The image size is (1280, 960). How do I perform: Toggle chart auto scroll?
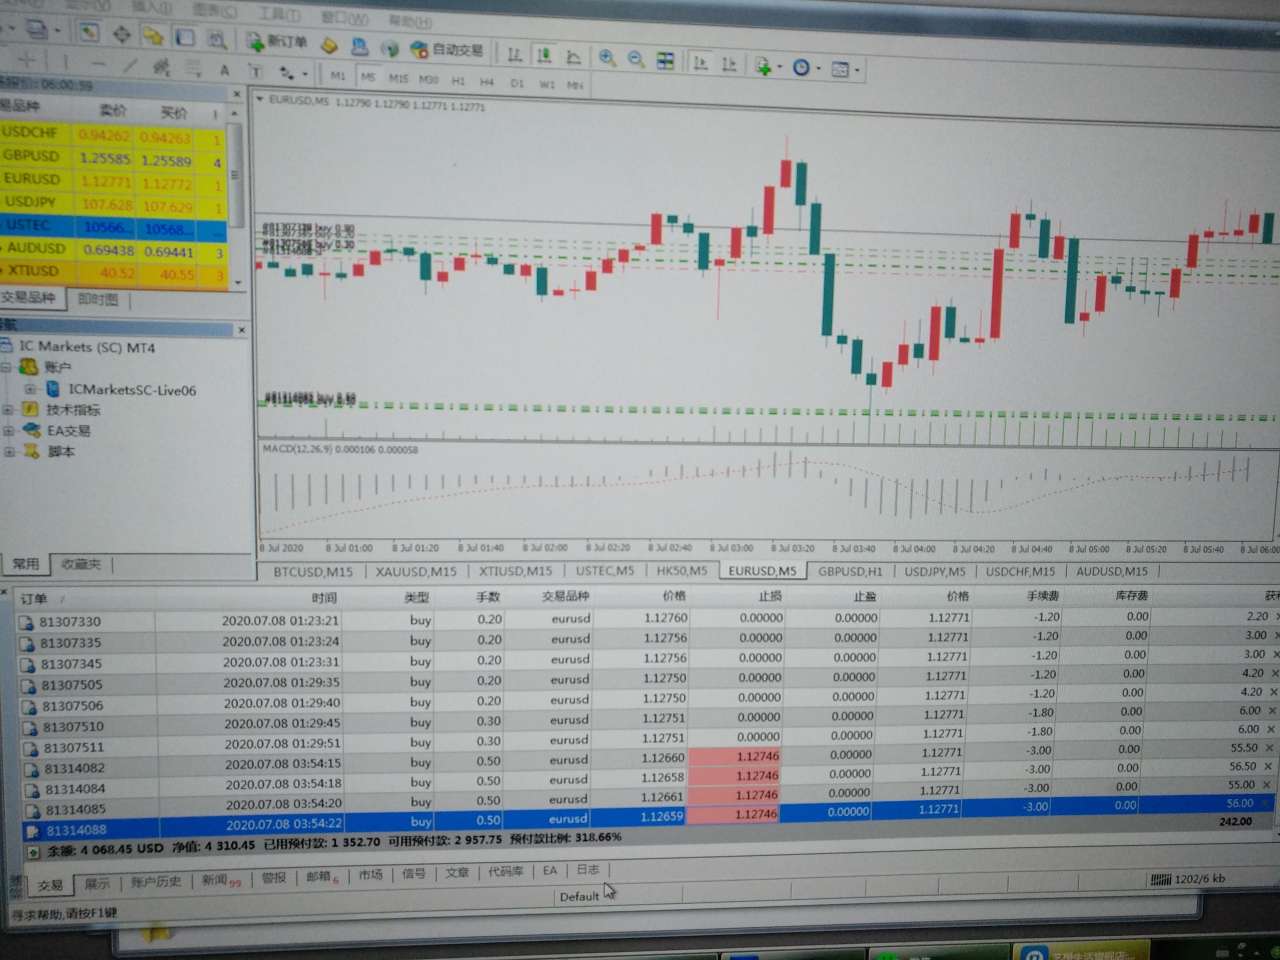700,62
